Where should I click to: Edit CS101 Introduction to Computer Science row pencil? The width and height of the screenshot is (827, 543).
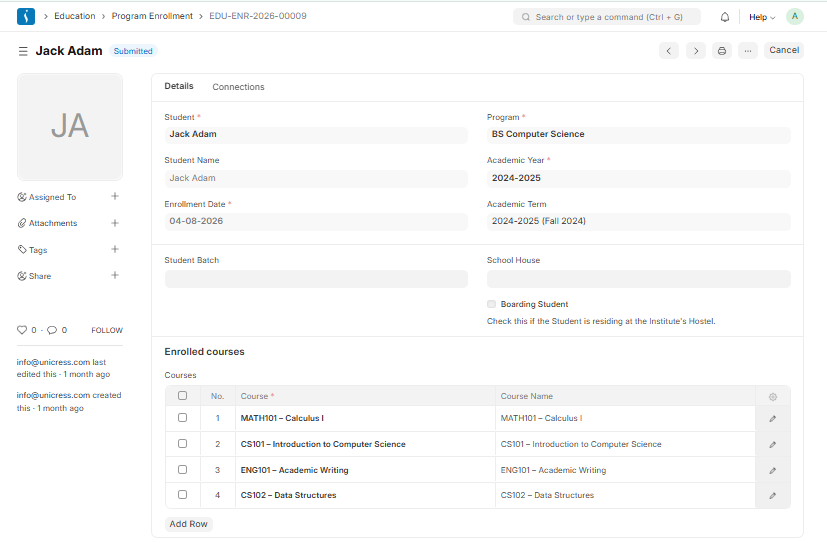(x=773, y=444)
